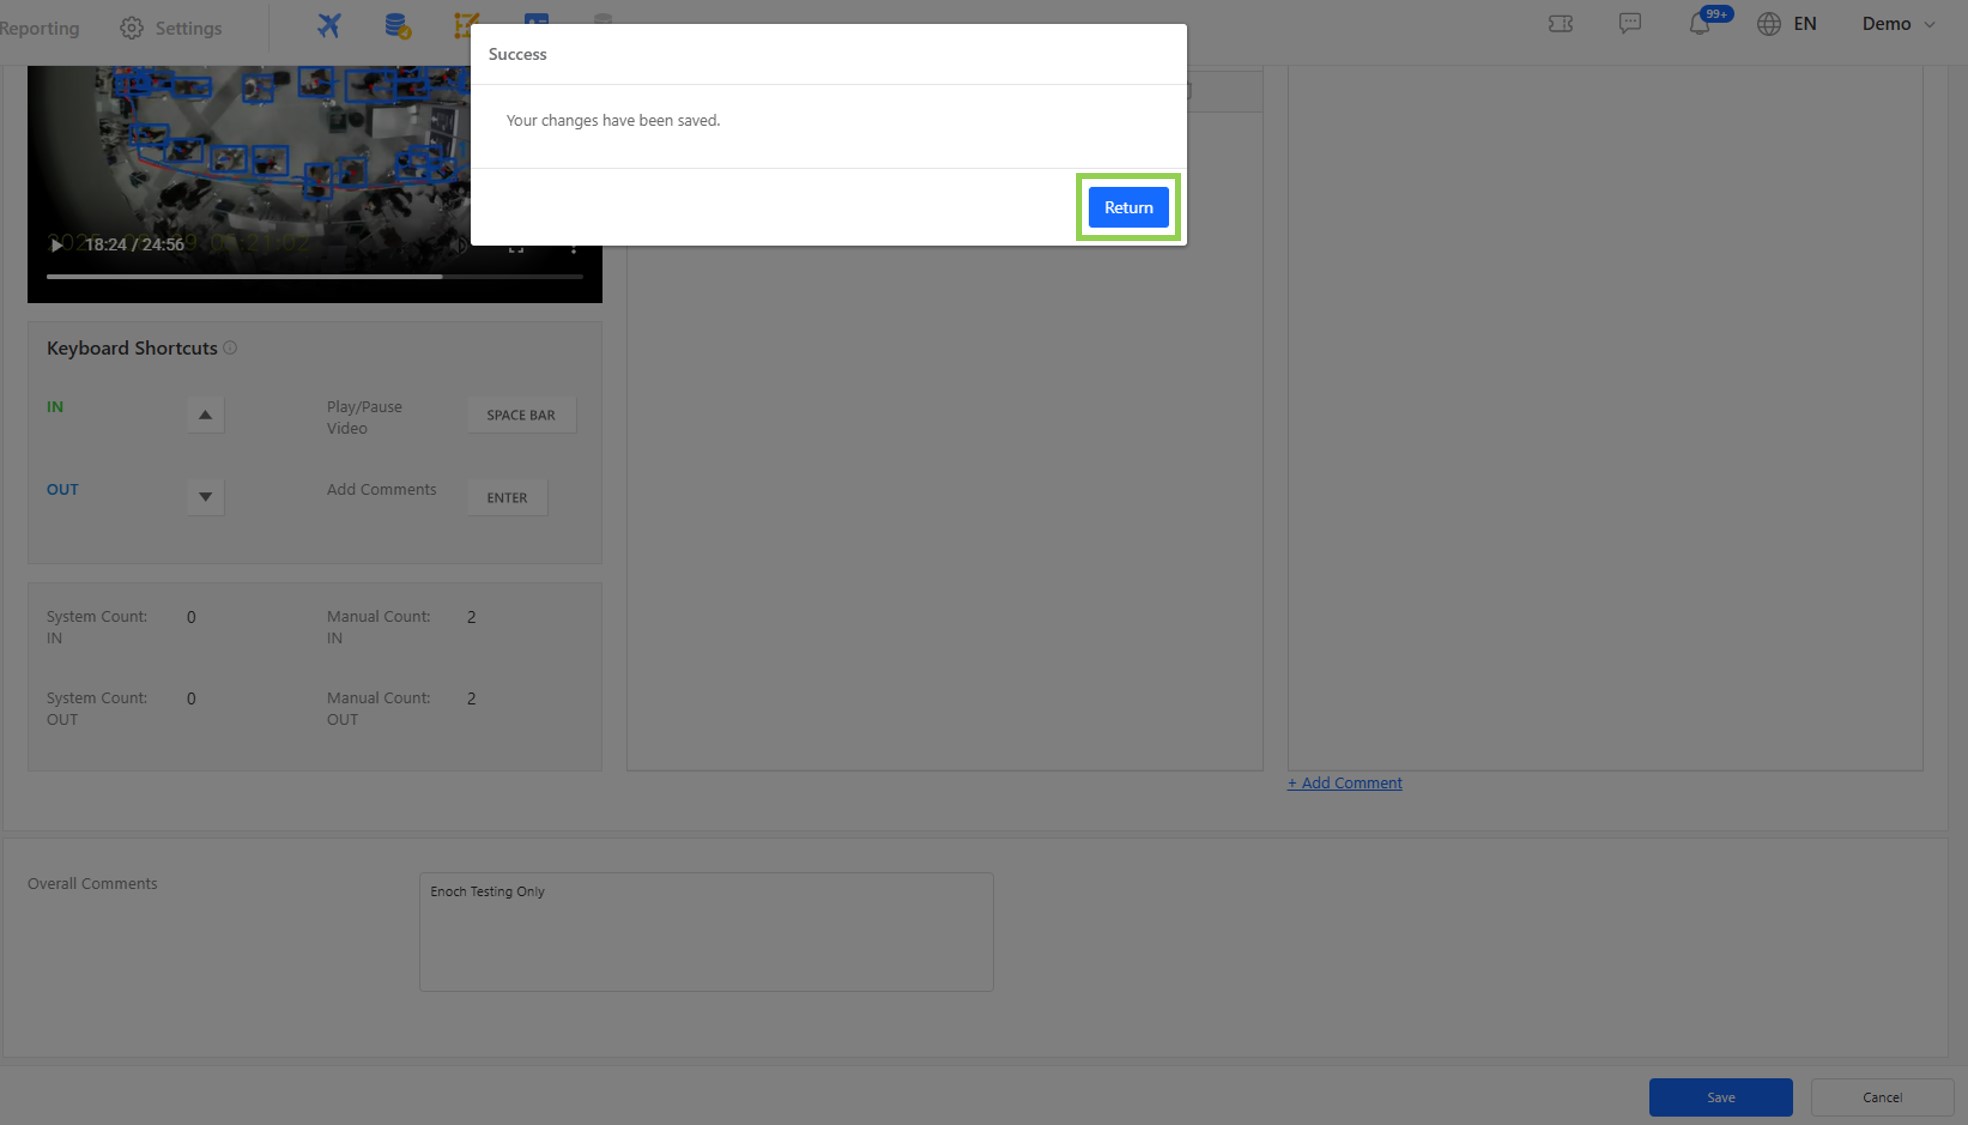Click the IN up-arrow shortcut button

coord(205,415)
